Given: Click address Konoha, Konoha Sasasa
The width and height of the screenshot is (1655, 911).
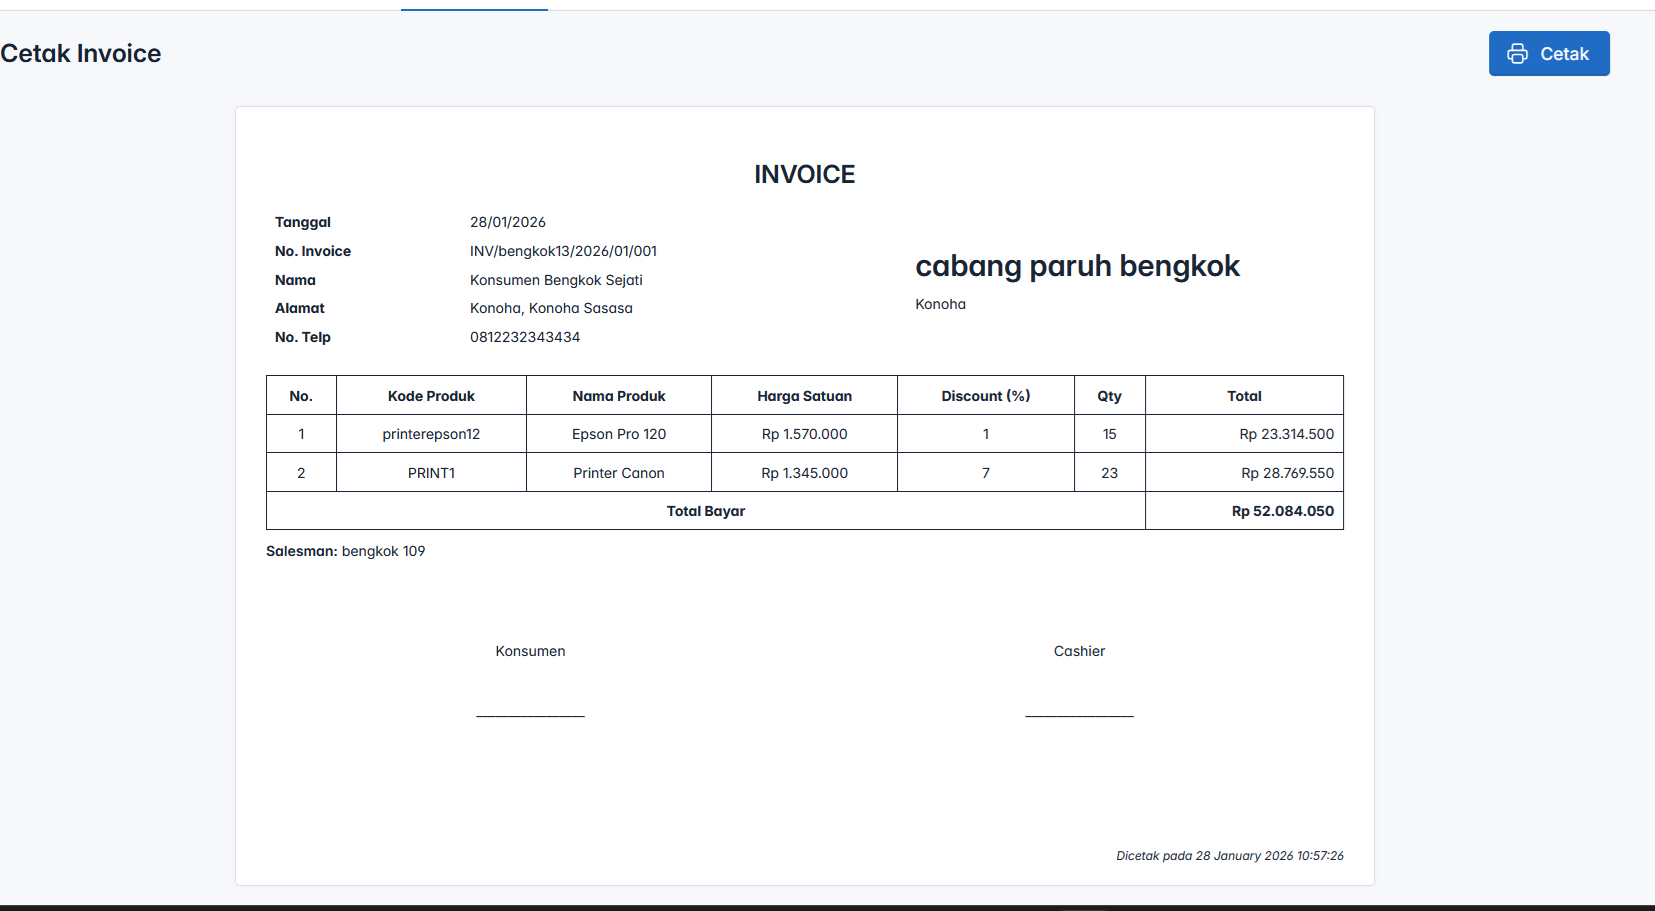Looking at the screenshot, I should tap(551, 308).
